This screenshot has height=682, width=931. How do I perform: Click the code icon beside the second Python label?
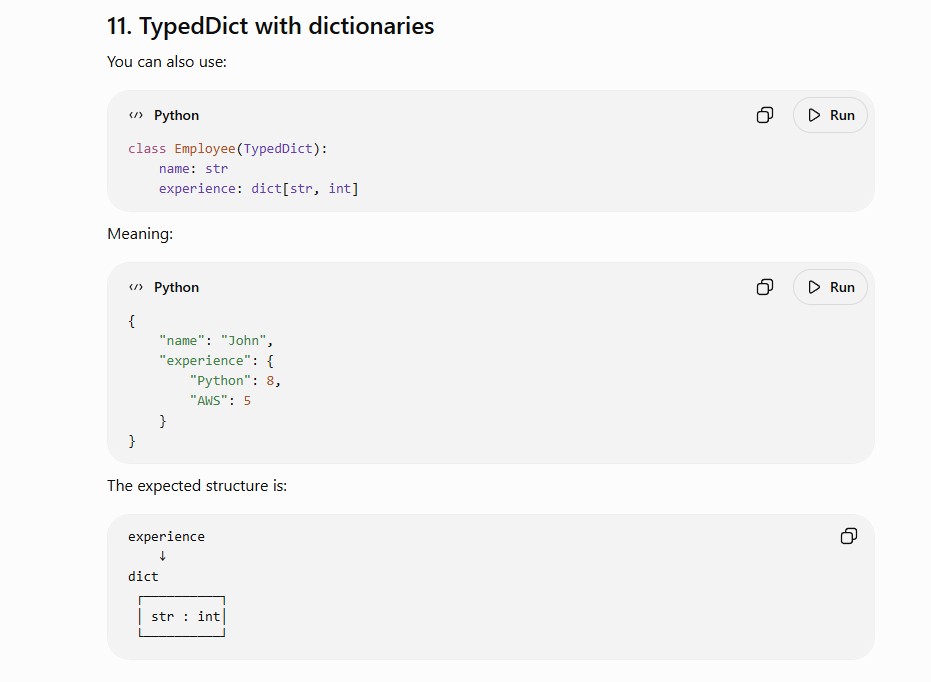coord(136,287)
